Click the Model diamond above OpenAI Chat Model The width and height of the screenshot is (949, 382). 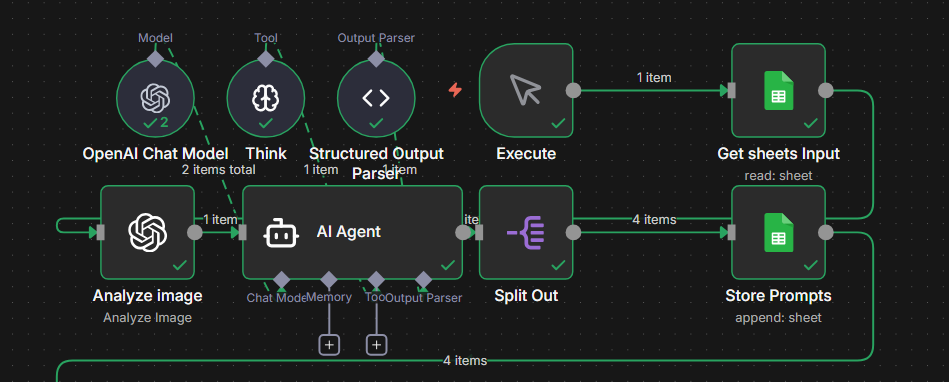point(156,59)
